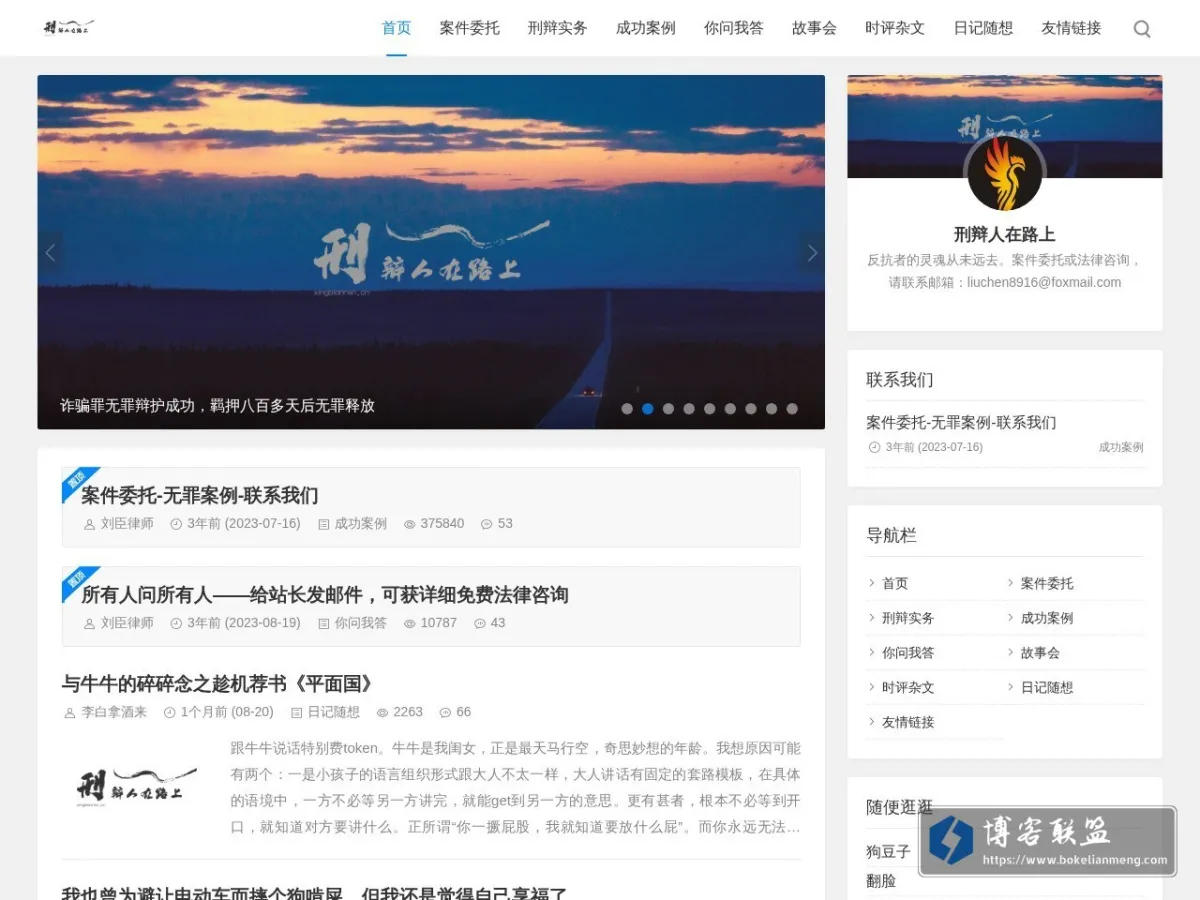Open article 与牛牛的碎碎念之趁机荐书《平面国》

coord(220,684)
